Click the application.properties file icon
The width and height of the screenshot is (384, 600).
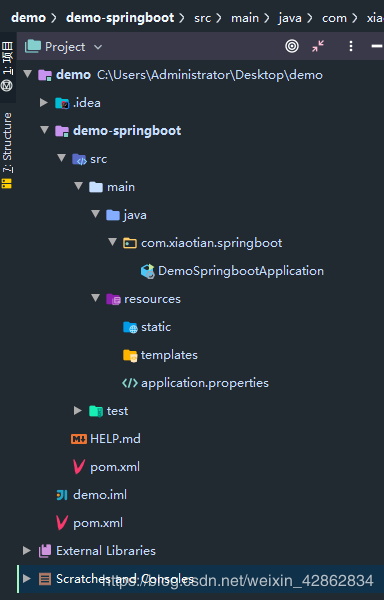[130, 383]
